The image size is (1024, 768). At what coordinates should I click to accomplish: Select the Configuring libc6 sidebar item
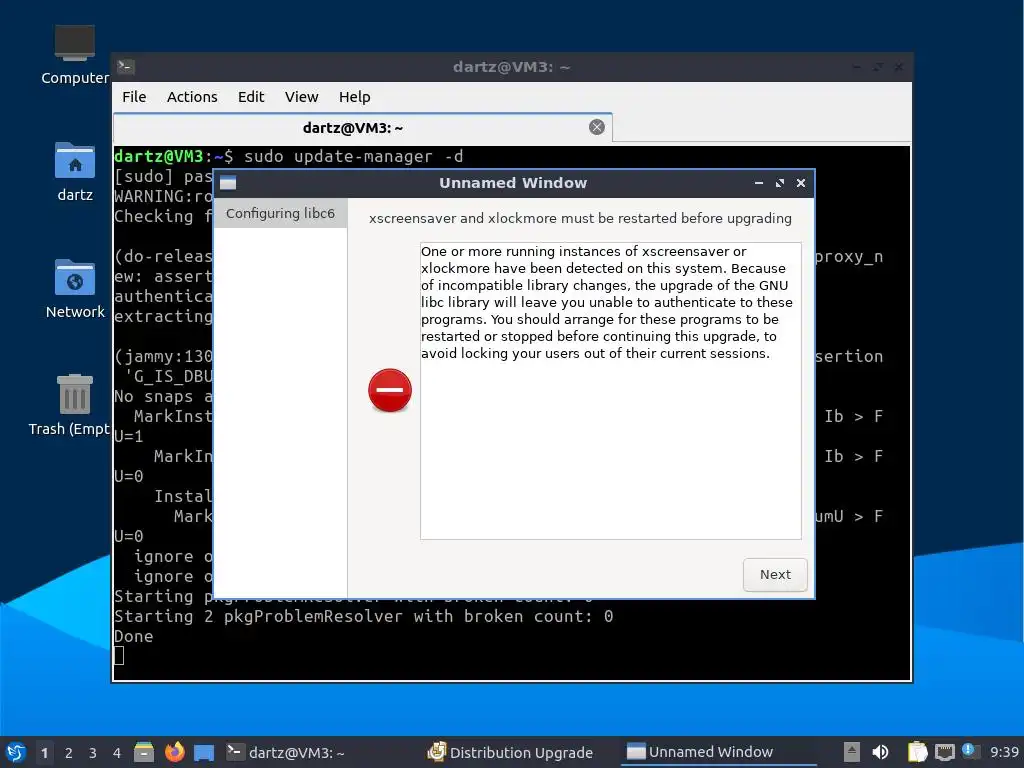pos(280,214)
